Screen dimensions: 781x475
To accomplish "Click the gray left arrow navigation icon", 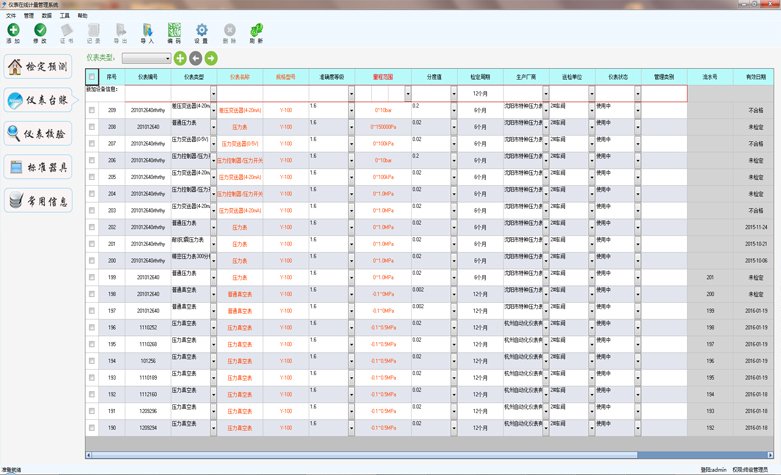I will 196,59.
